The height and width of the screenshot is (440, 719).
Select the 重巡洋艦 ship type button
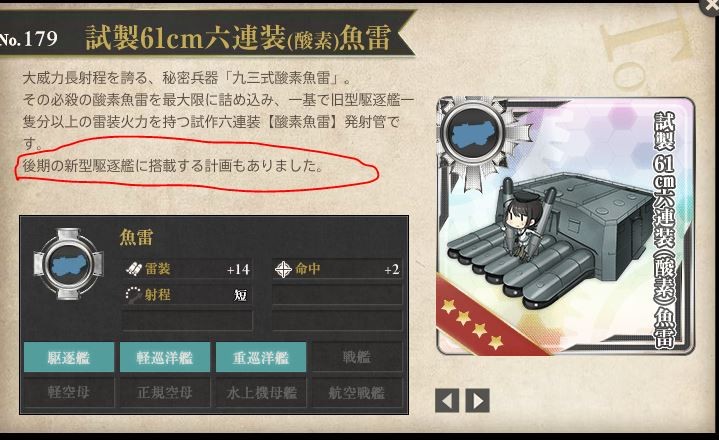click(261, 357)
